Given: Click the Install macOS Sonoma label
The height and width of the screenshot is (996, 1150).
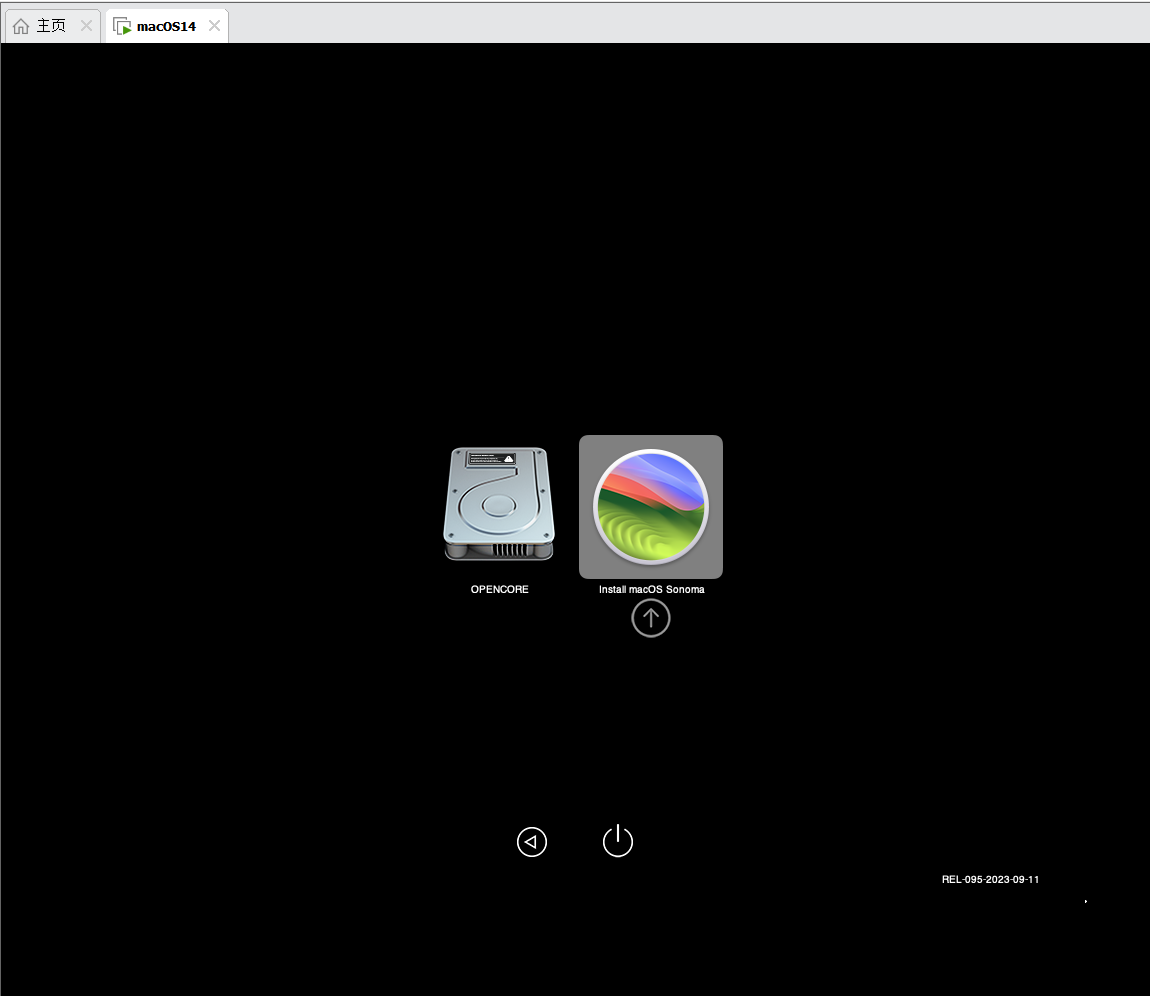Looking at the screenshot, I should pyautogui.click(x=651, y=589).
